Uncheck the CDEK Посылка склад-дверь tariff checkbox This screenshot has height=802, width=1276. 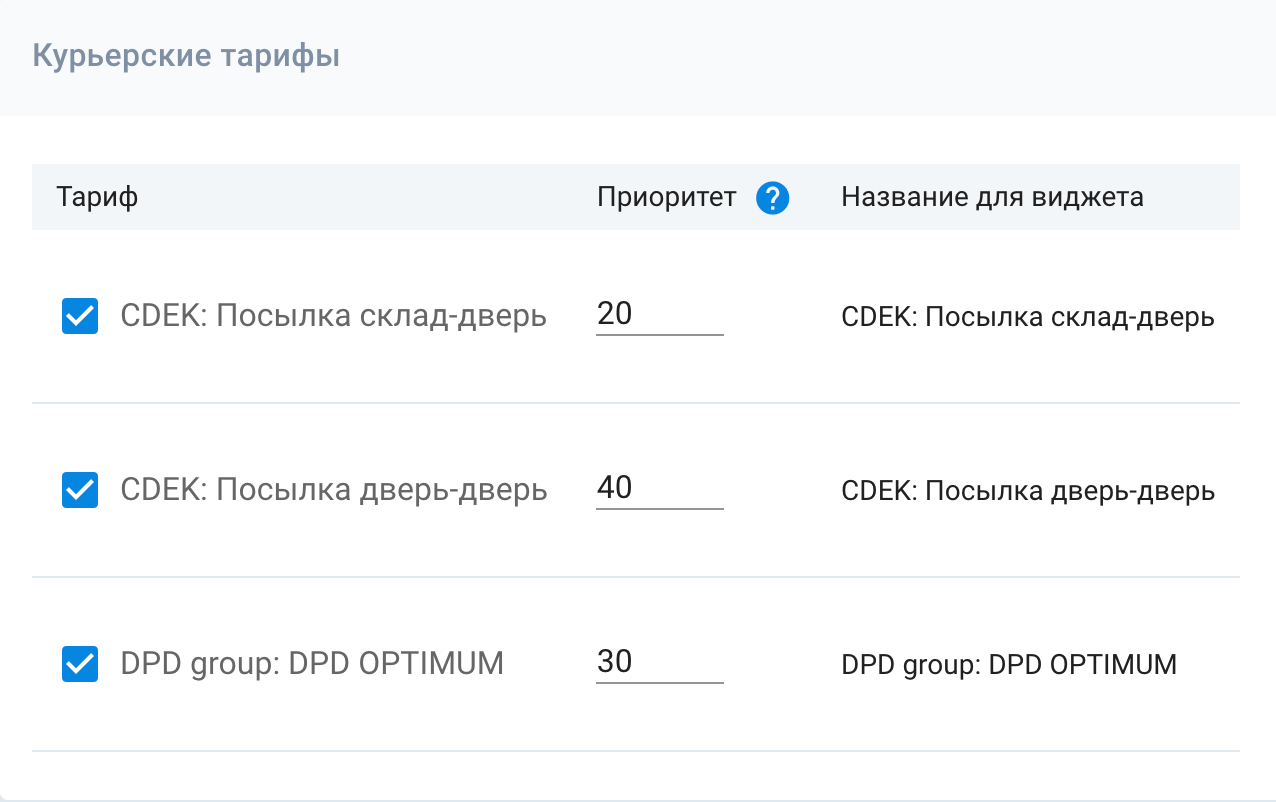80,317
